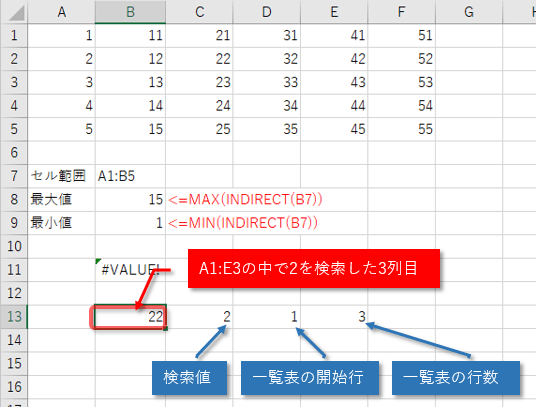
Task: Click cell B11 showing #VALUE! error
Action: tap(130, 270)
